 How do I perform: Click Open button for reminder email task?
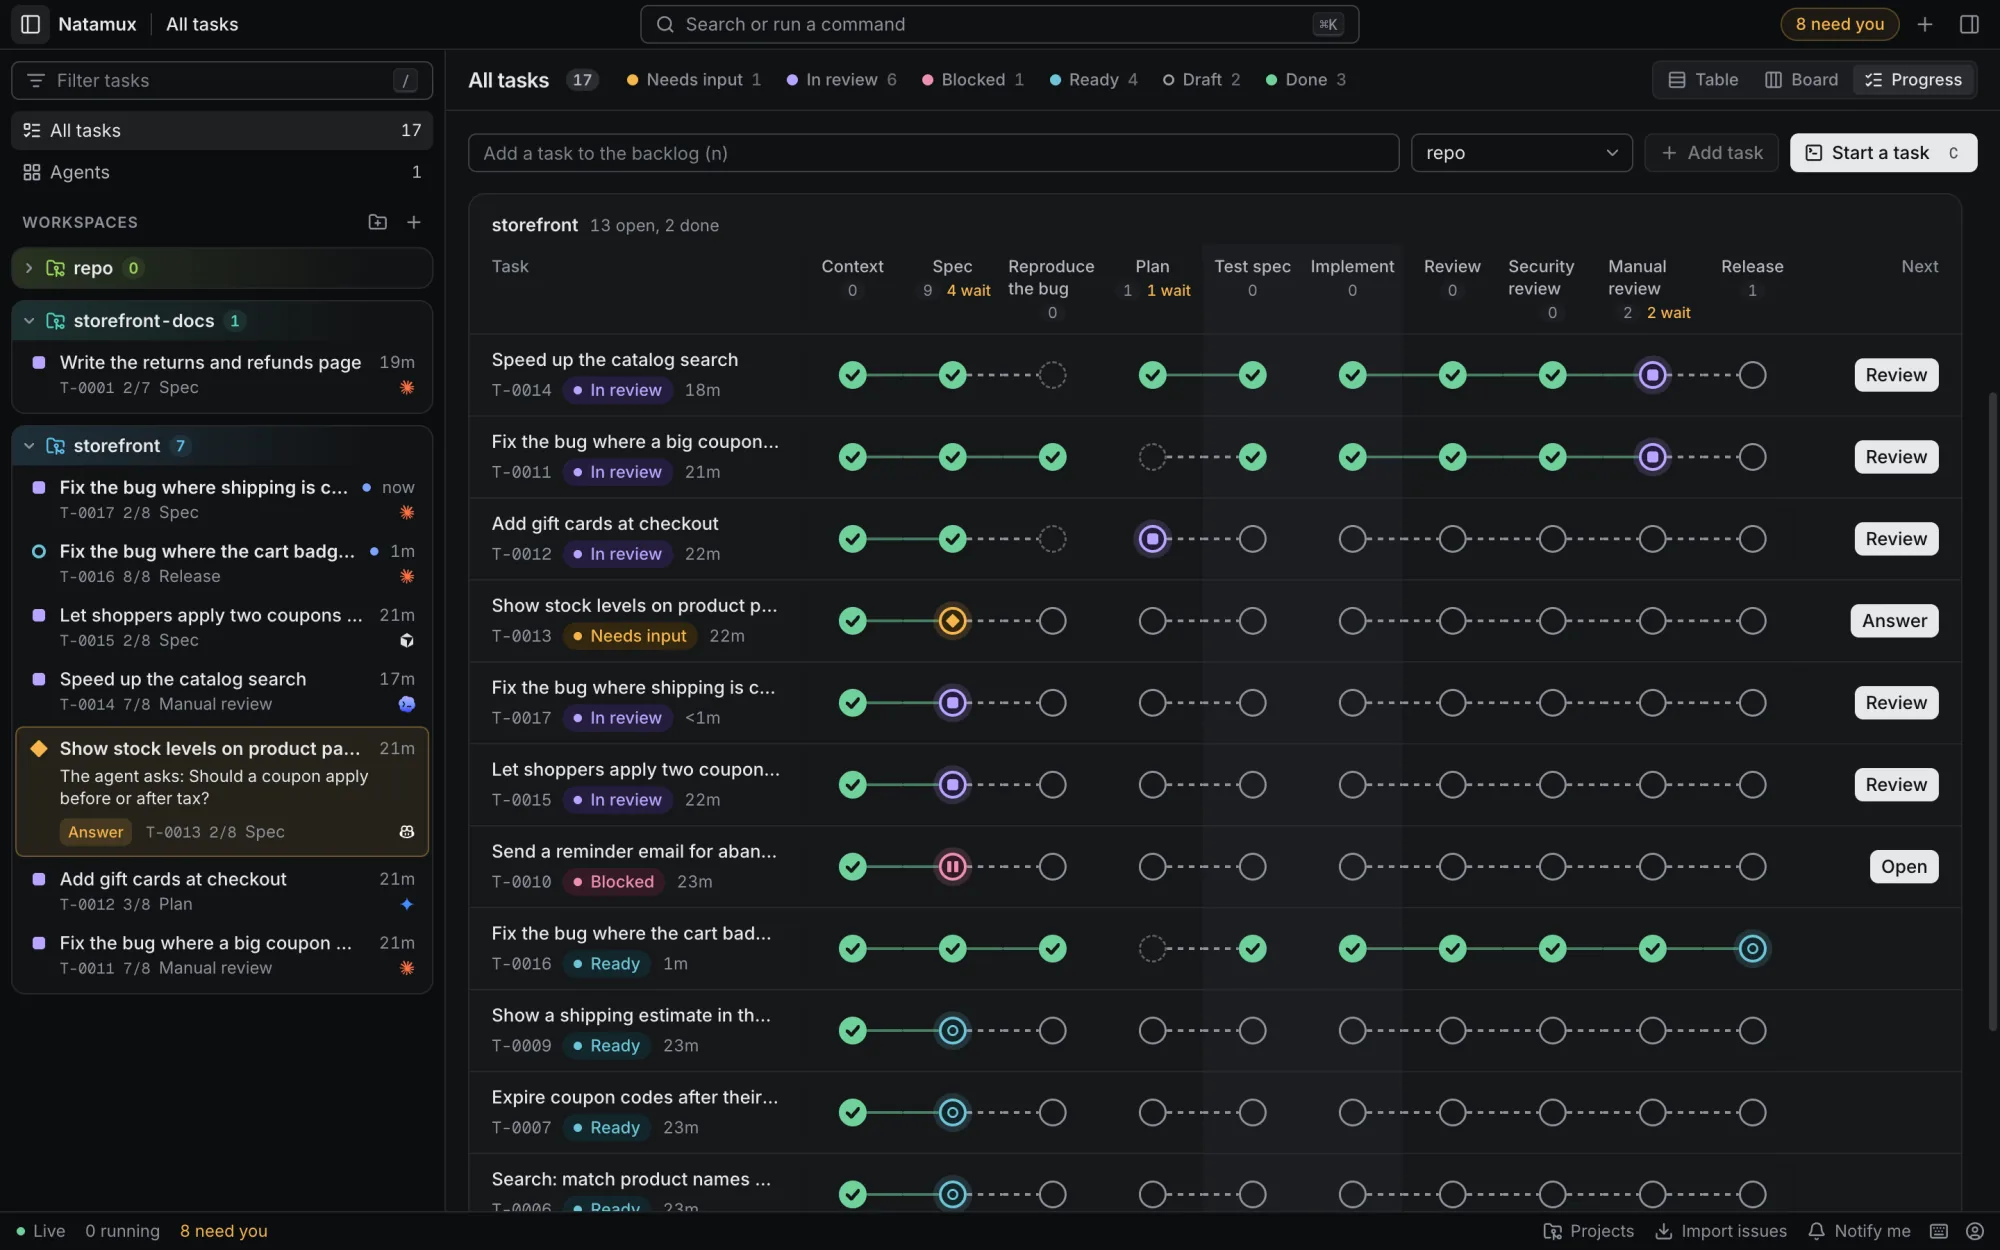[1904, 867]
